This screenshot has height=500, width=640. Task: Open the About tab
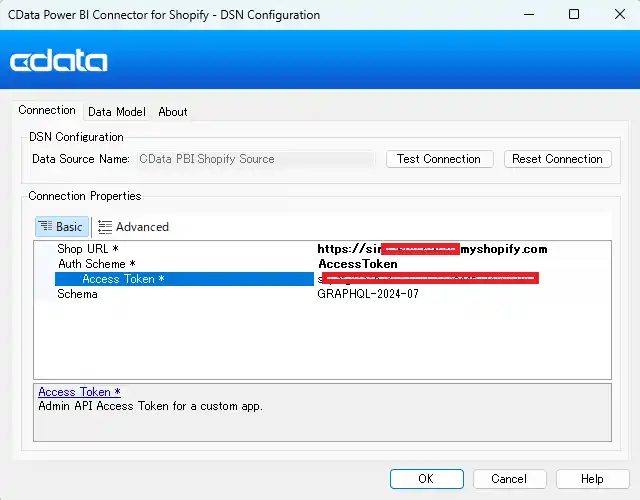pos(173,112)
